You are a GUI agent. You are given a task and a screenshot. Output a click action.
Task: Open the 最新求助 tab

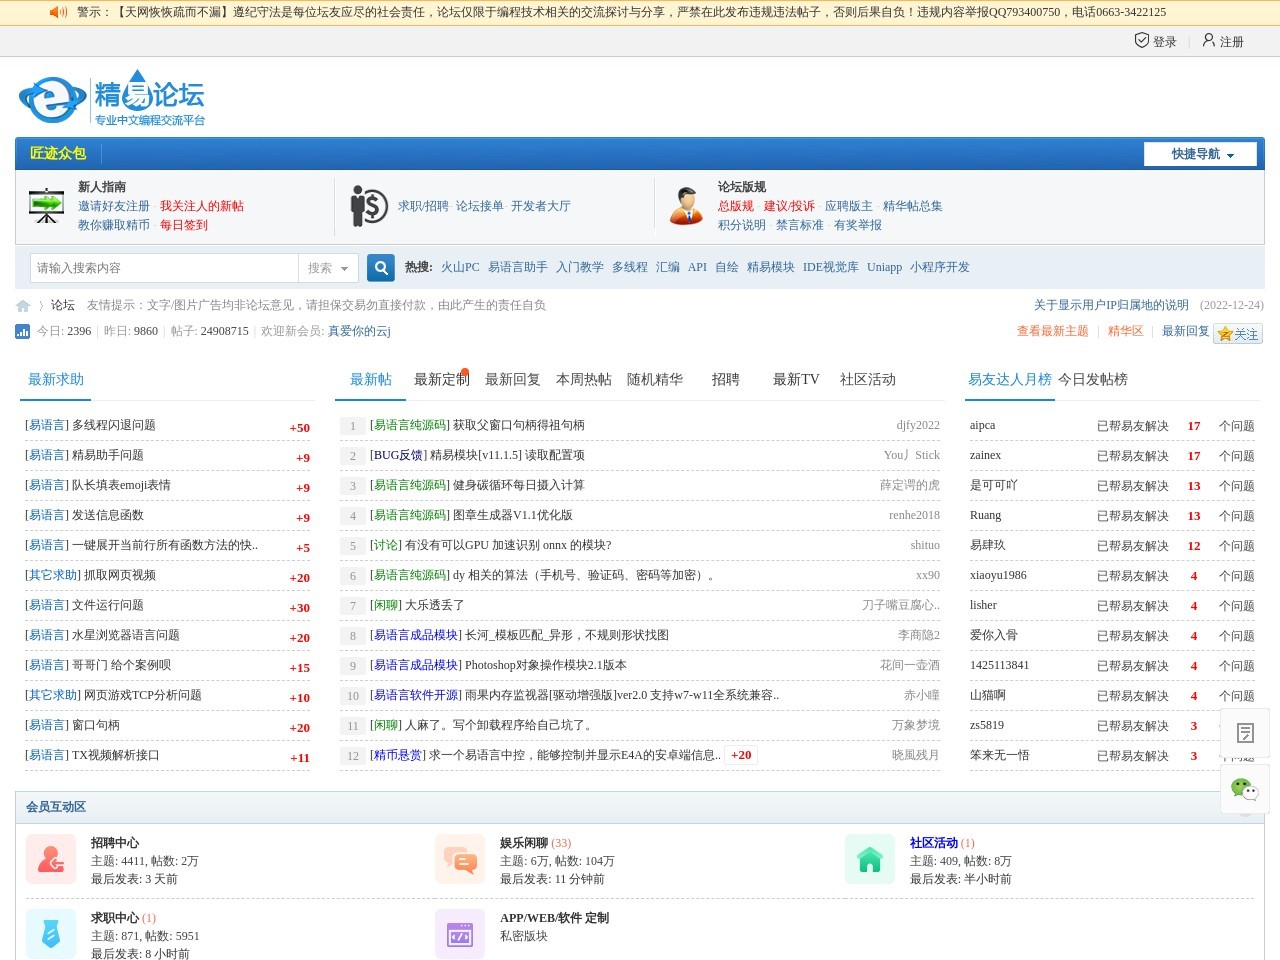pos(56,380)
